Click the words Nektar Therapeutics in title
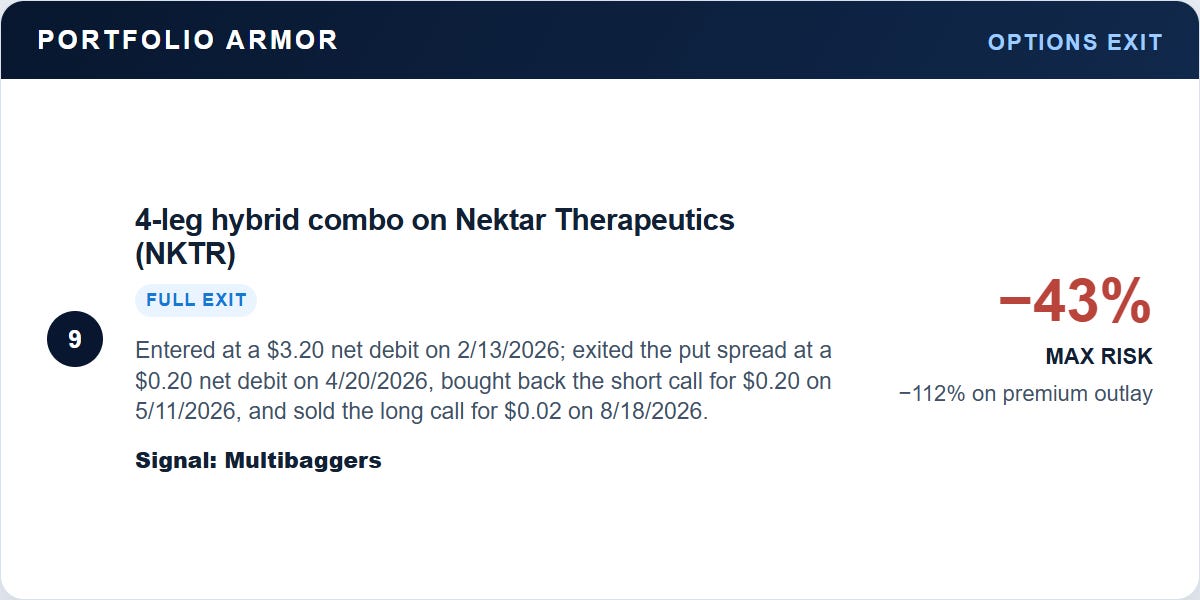The image size is (1200, 600). click(x=595, y=220)
